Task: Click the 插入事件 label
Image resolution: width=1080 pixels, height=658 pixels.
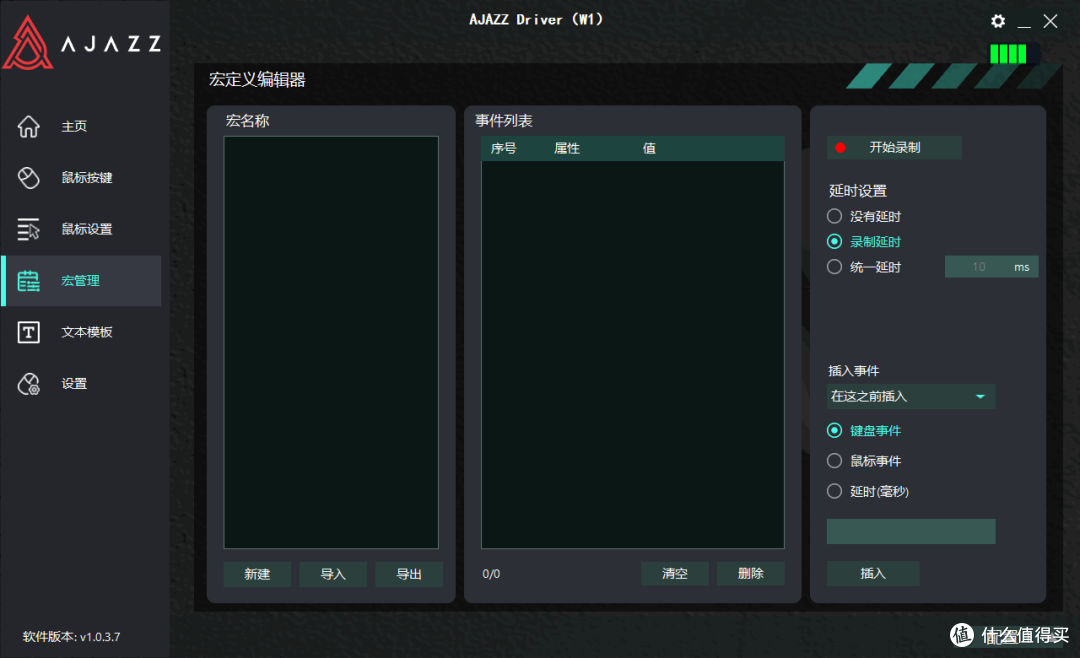Action: click(853, 371)
